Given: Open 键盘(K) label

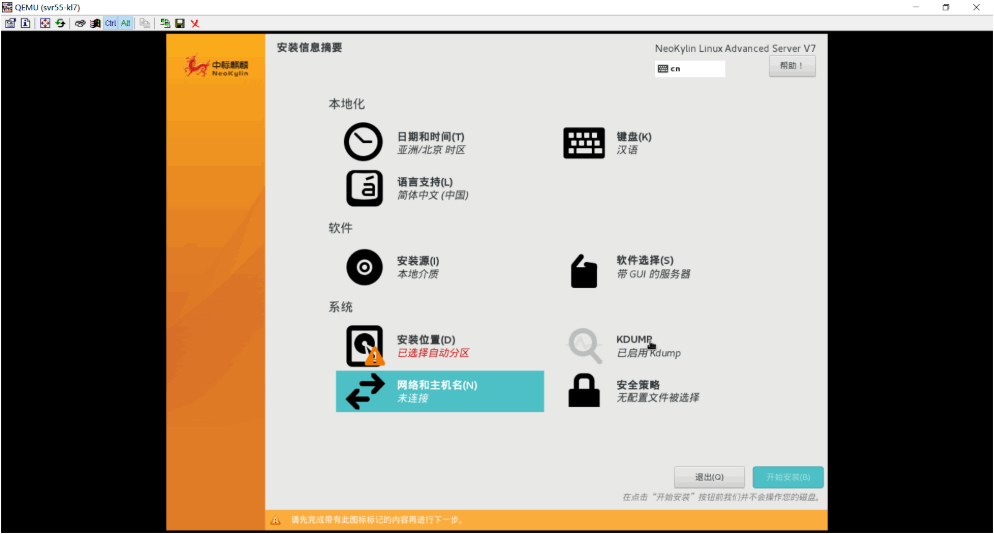Looking at the screenshot, I should click(x=634, y=136).
